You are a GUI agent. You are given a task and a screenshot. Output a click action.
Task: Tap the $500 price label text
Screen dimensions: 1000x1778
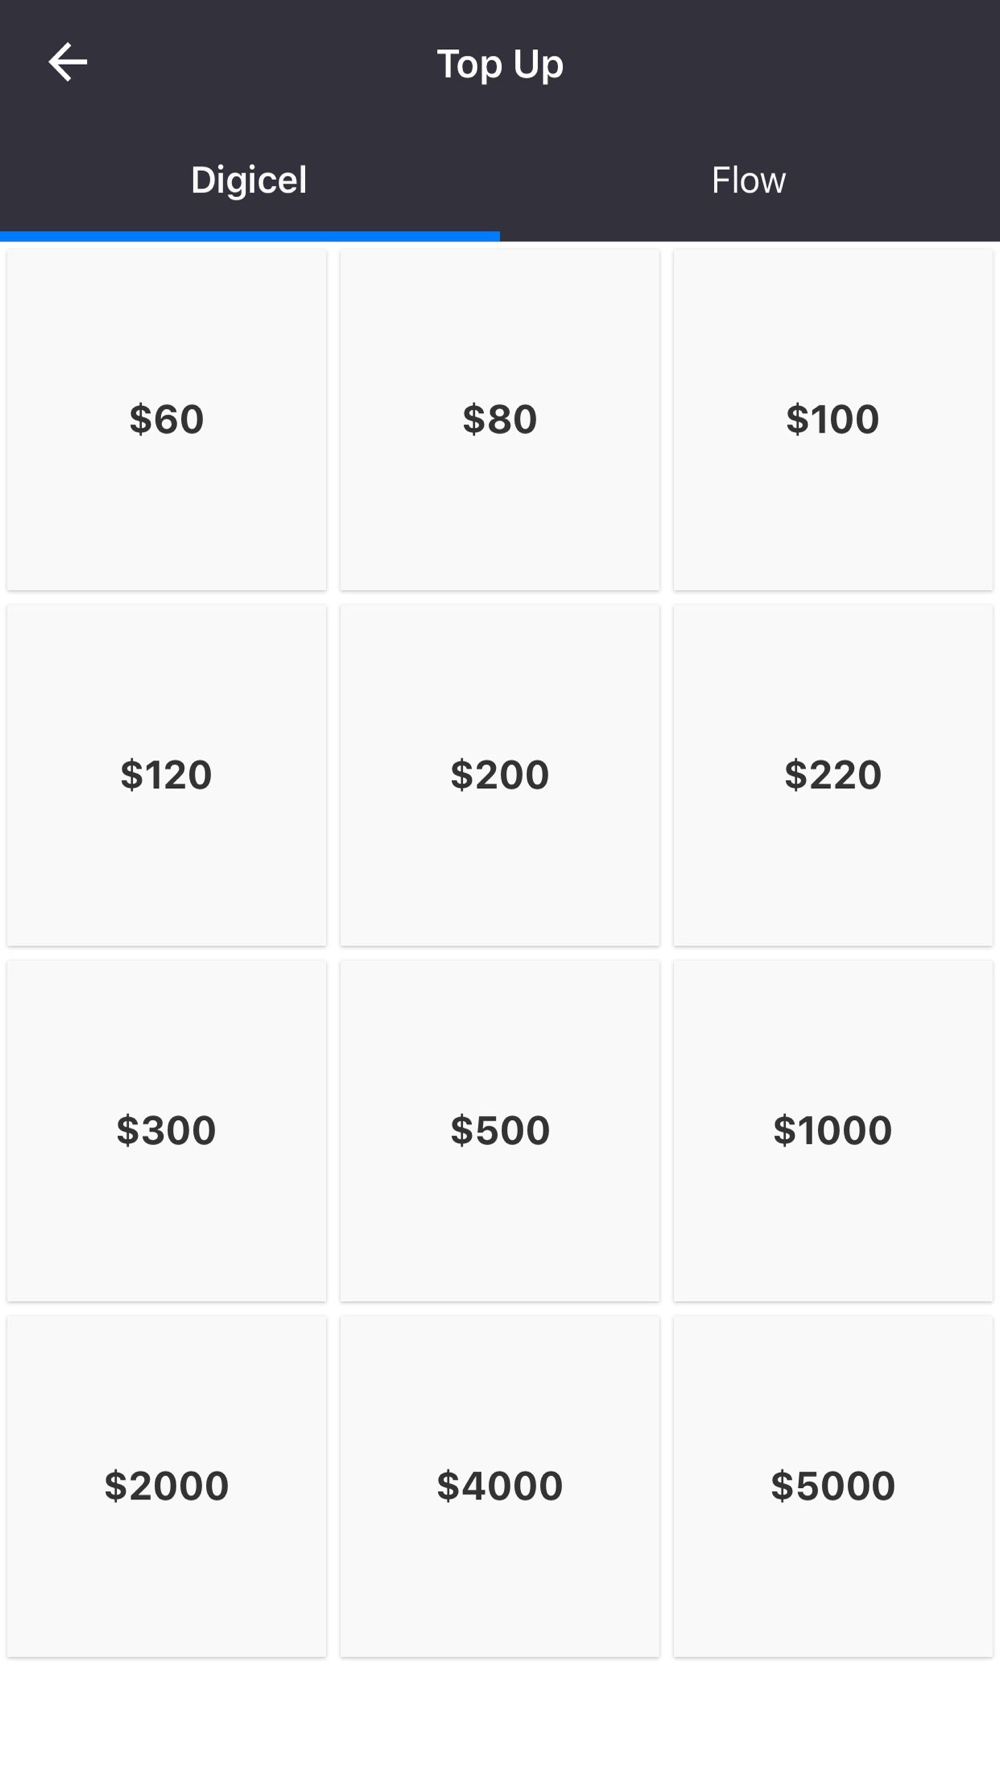pyautogui.click(x=500, y=1130)
